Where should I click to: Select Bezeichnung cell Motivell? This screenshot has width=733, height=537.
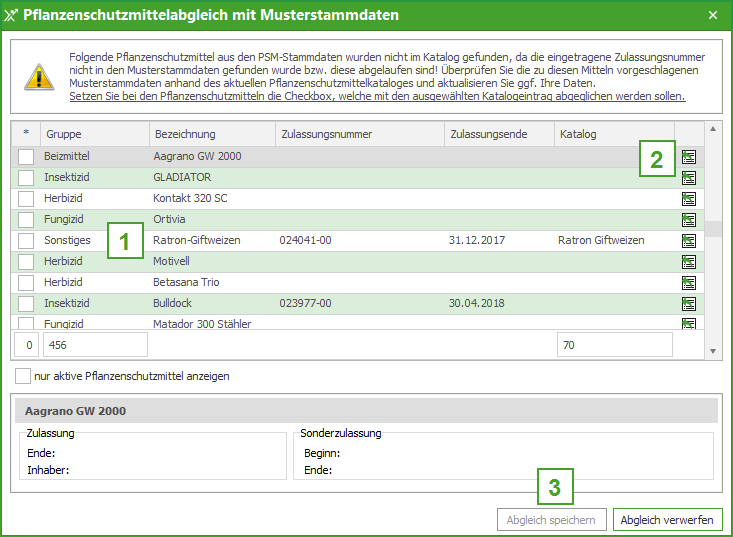coord(171,261)
